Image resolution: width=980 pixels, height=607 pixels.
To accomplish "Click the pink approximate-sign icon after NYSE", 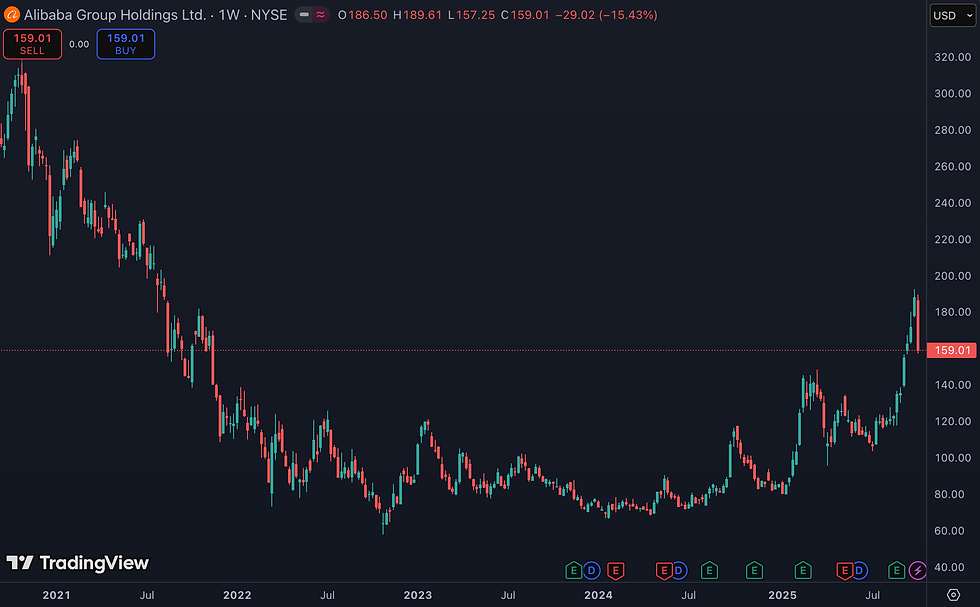I will tap(321, 14).
